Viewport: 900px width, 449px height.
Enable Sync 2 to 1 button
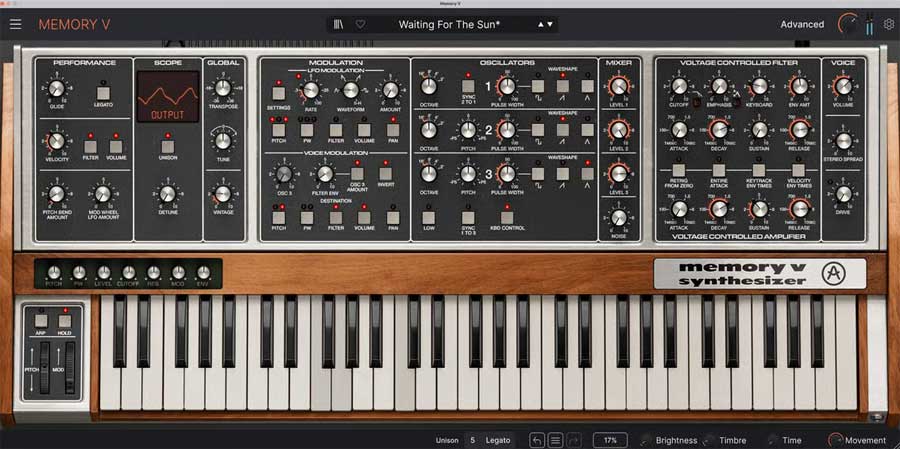[468, 86]
